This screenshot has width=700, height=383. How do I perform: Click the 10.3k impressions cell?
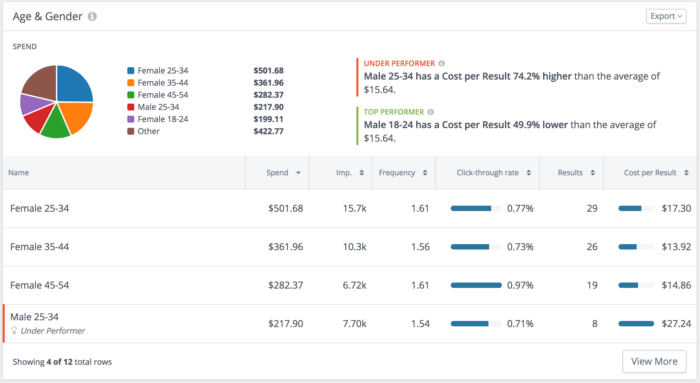[x=354, y=247]
